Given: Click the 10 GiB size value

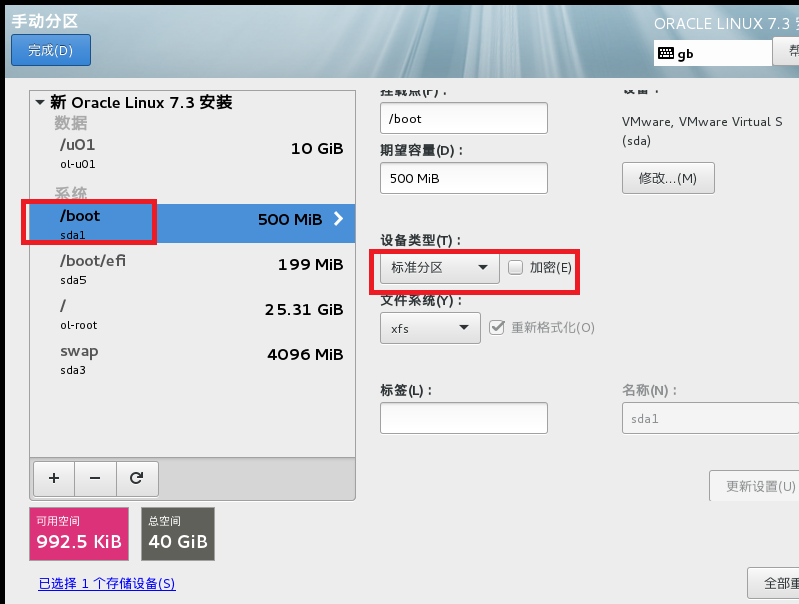Looking at the screenshot, I should pos(317,148).
